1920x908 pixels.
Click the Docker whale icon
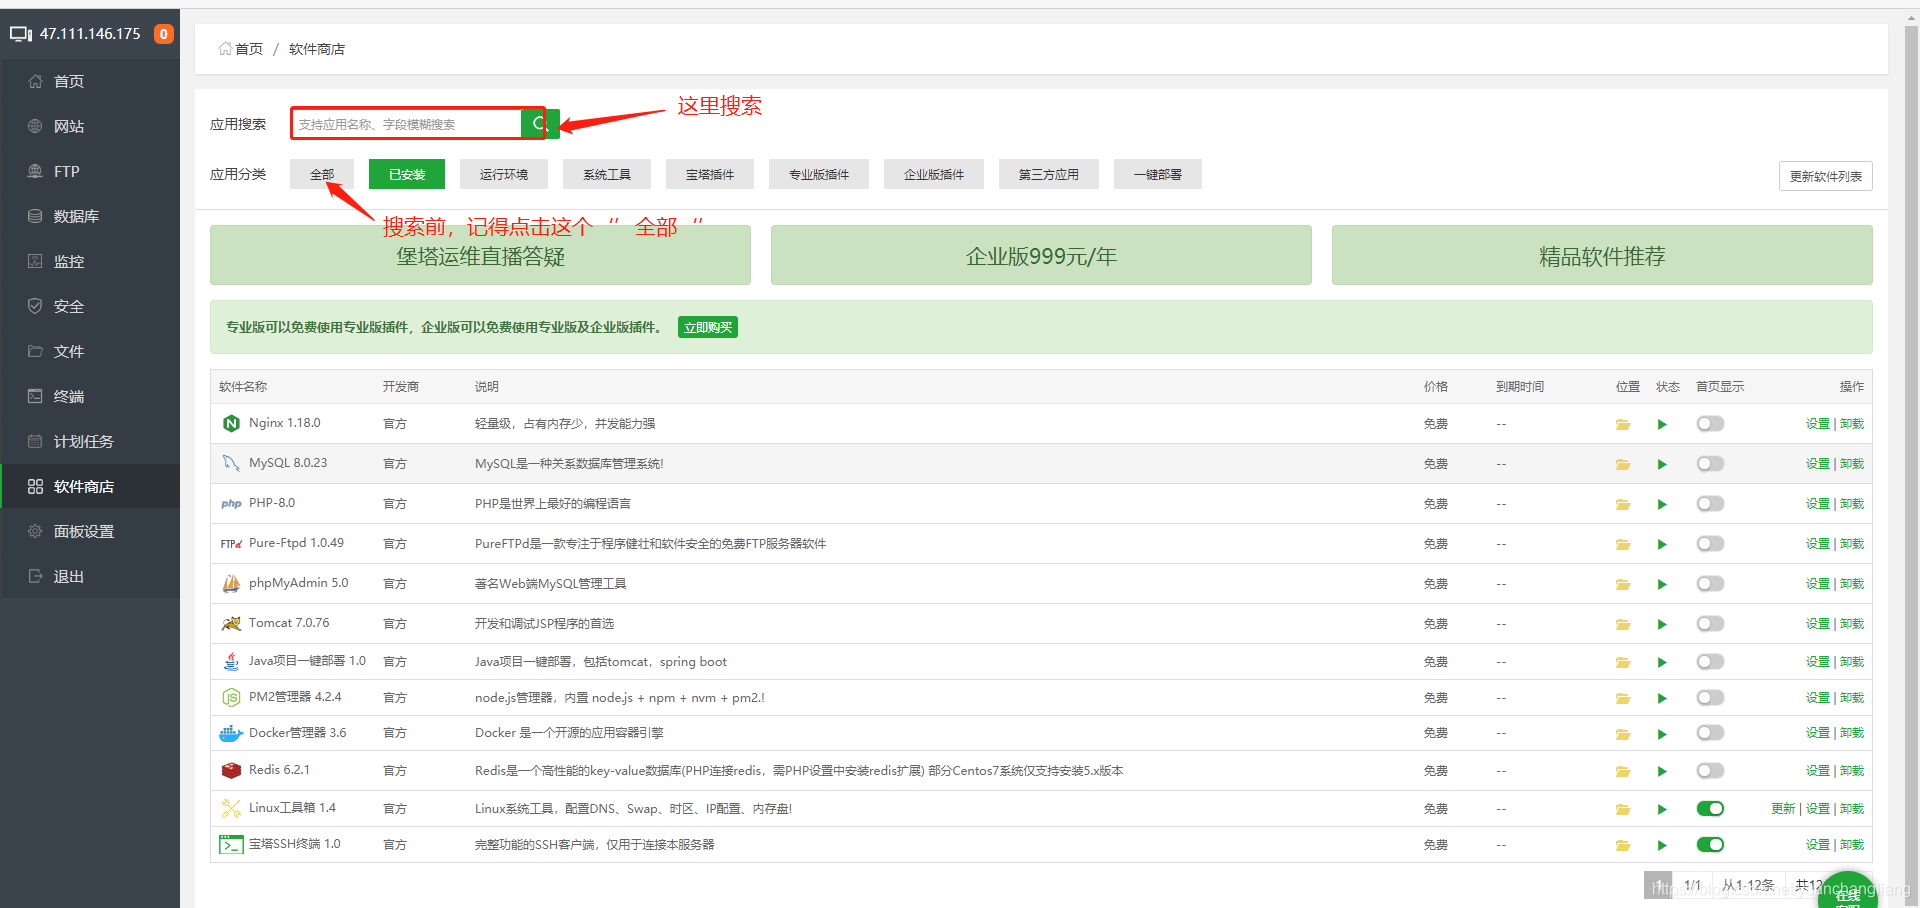tap(231, 734)
